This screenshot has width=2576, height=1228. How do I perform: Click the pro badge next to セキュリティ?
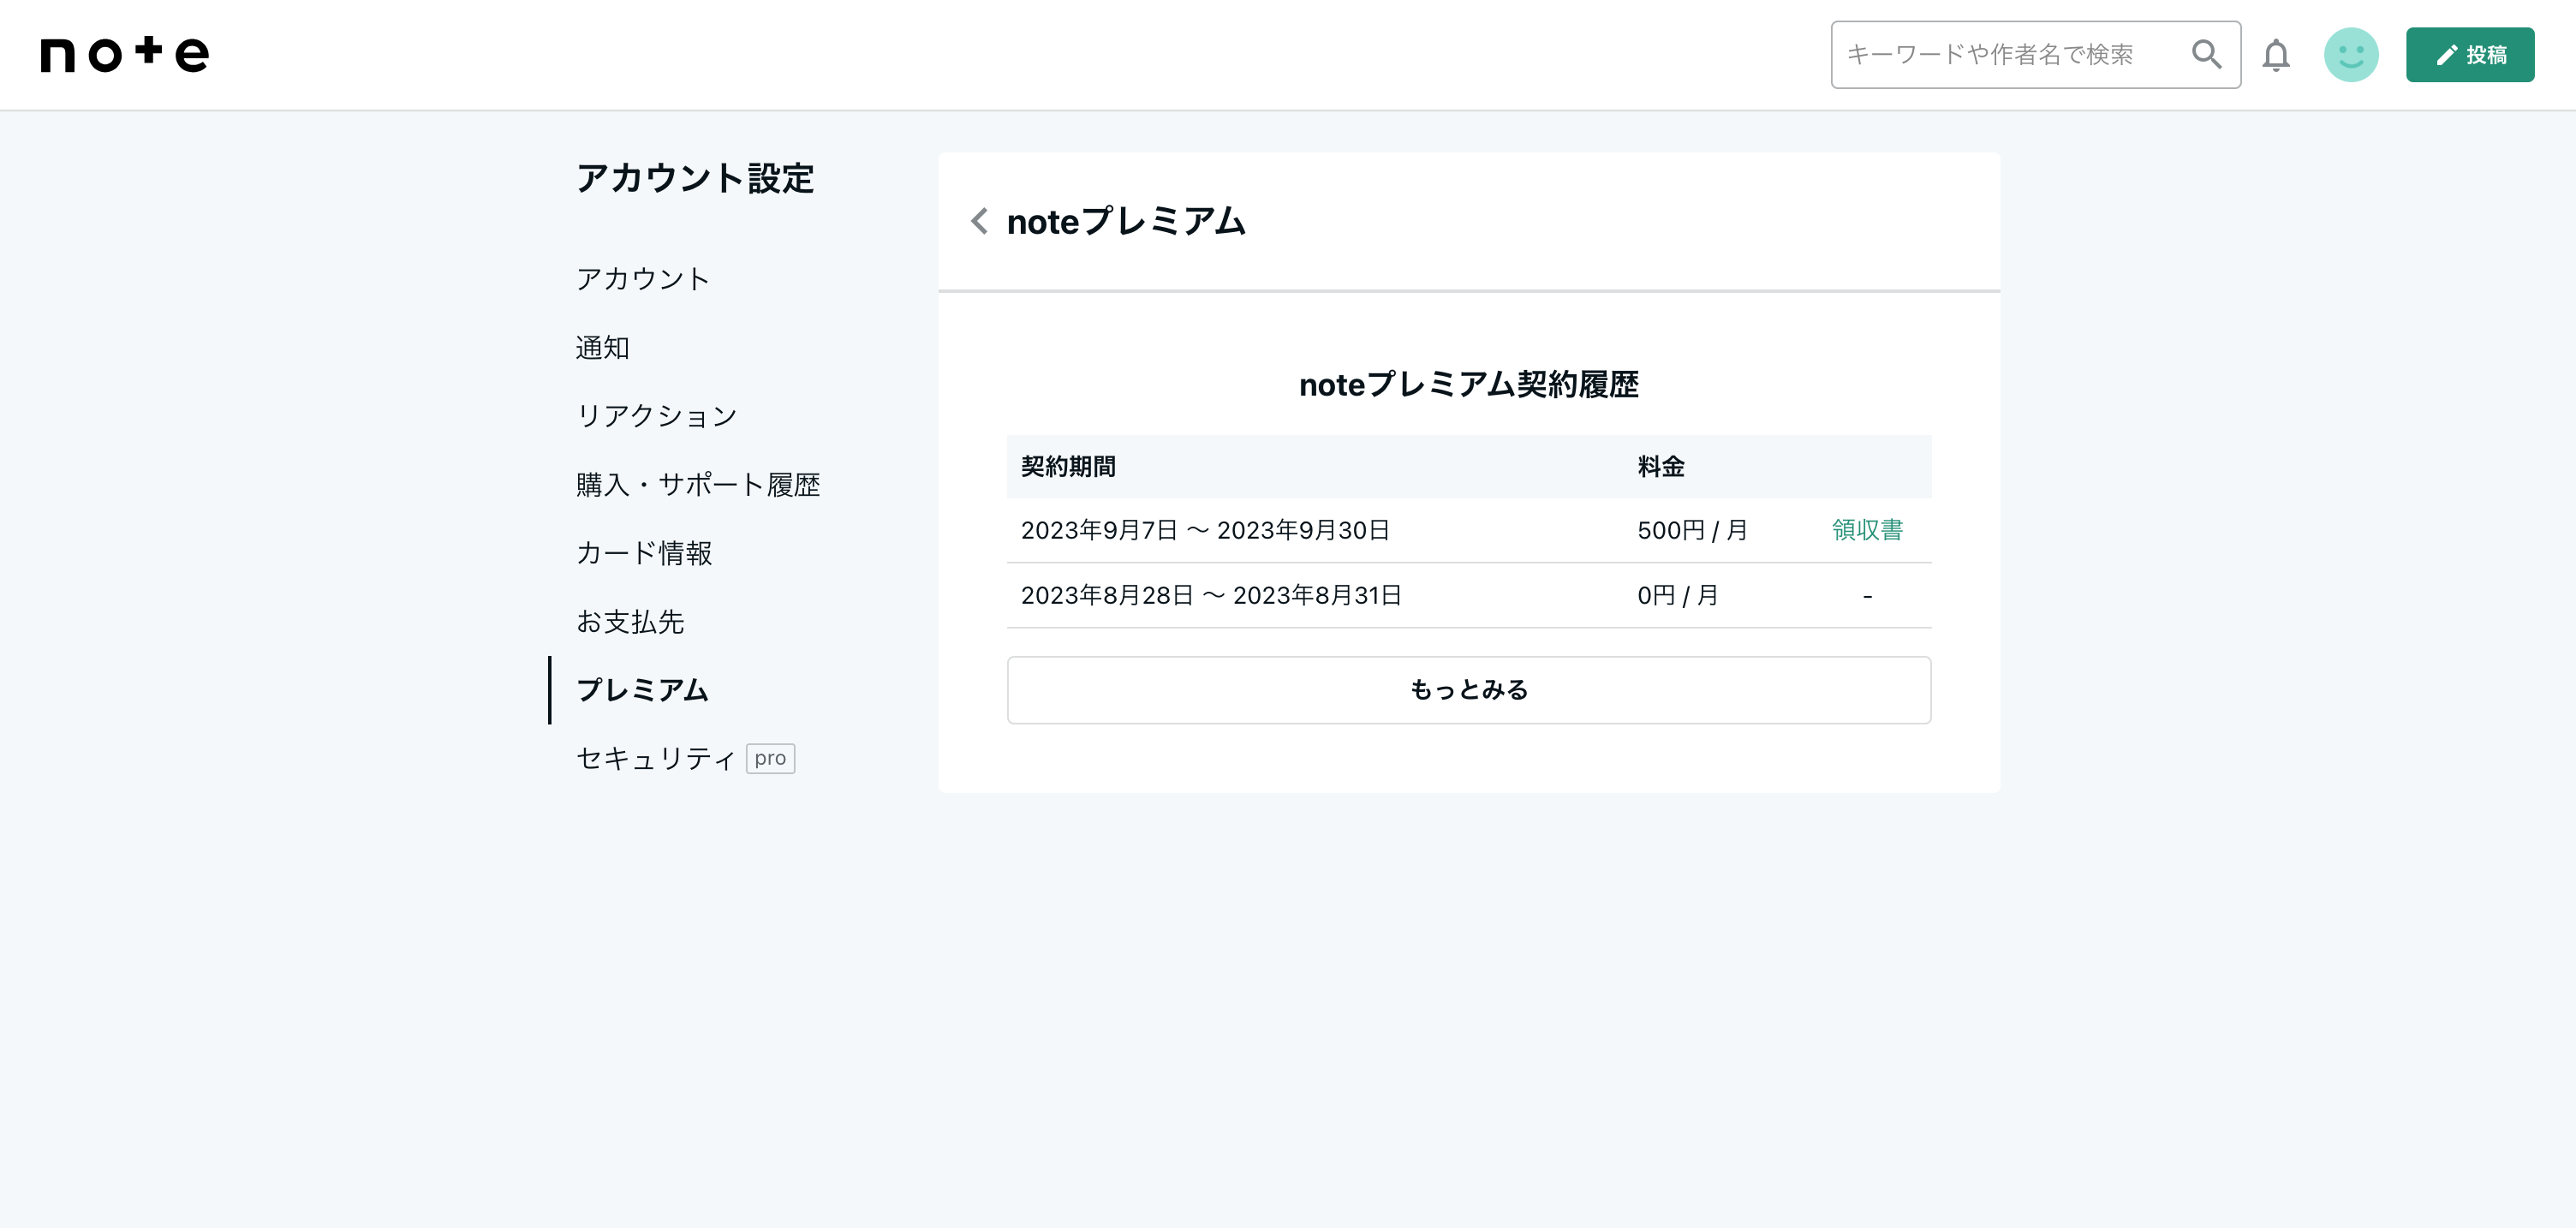pos(770,759)
